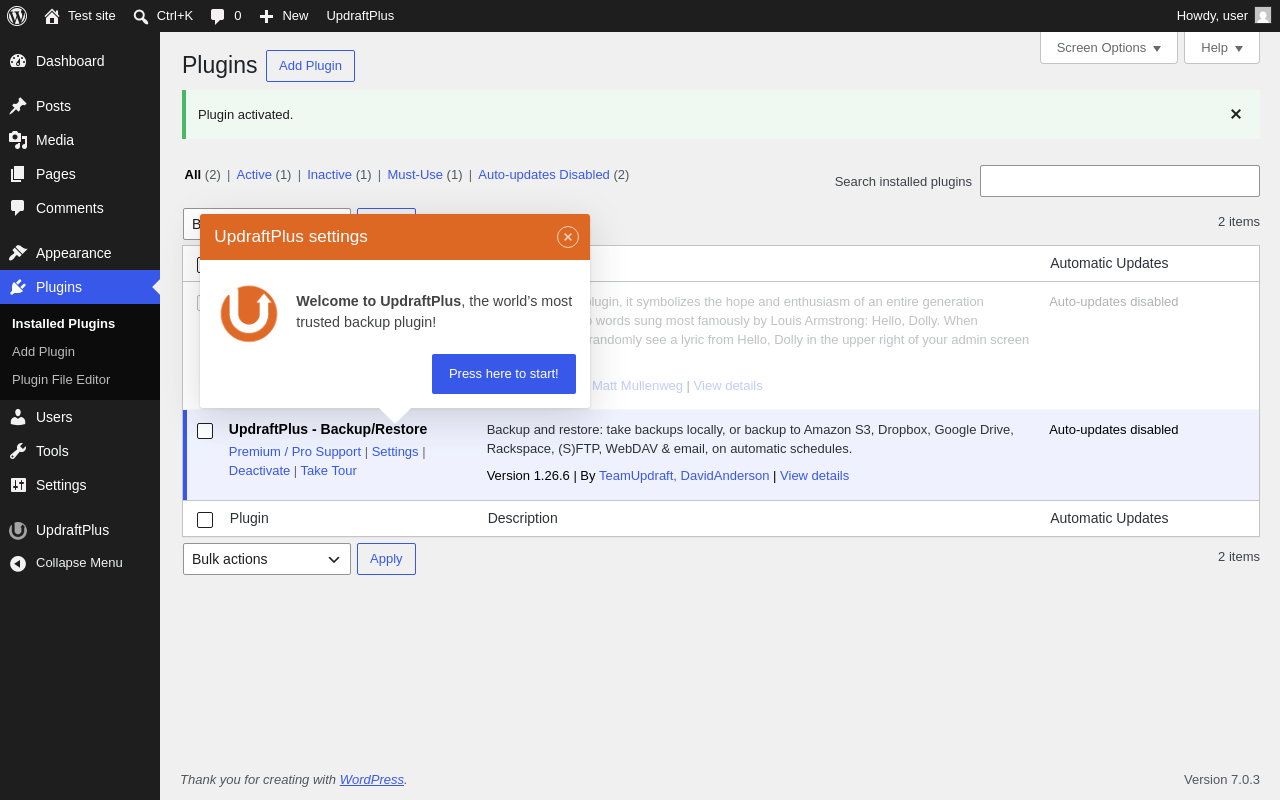Click the Users person icon
The image size is (1280, 800).
(x=18, y=417)
